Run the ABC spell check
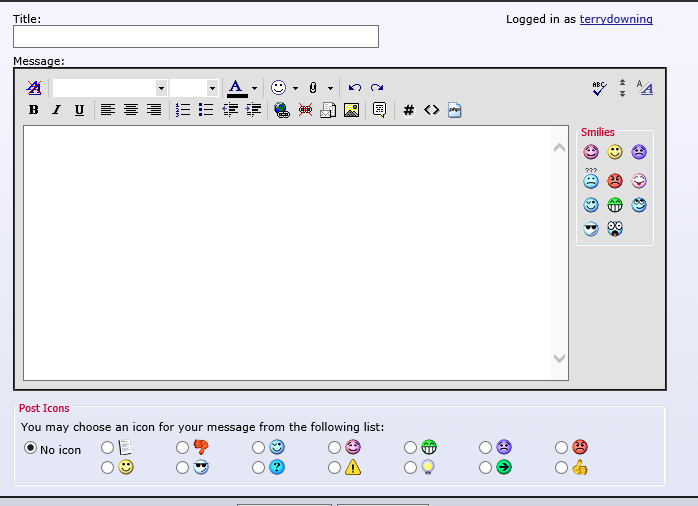 [599, 88]
